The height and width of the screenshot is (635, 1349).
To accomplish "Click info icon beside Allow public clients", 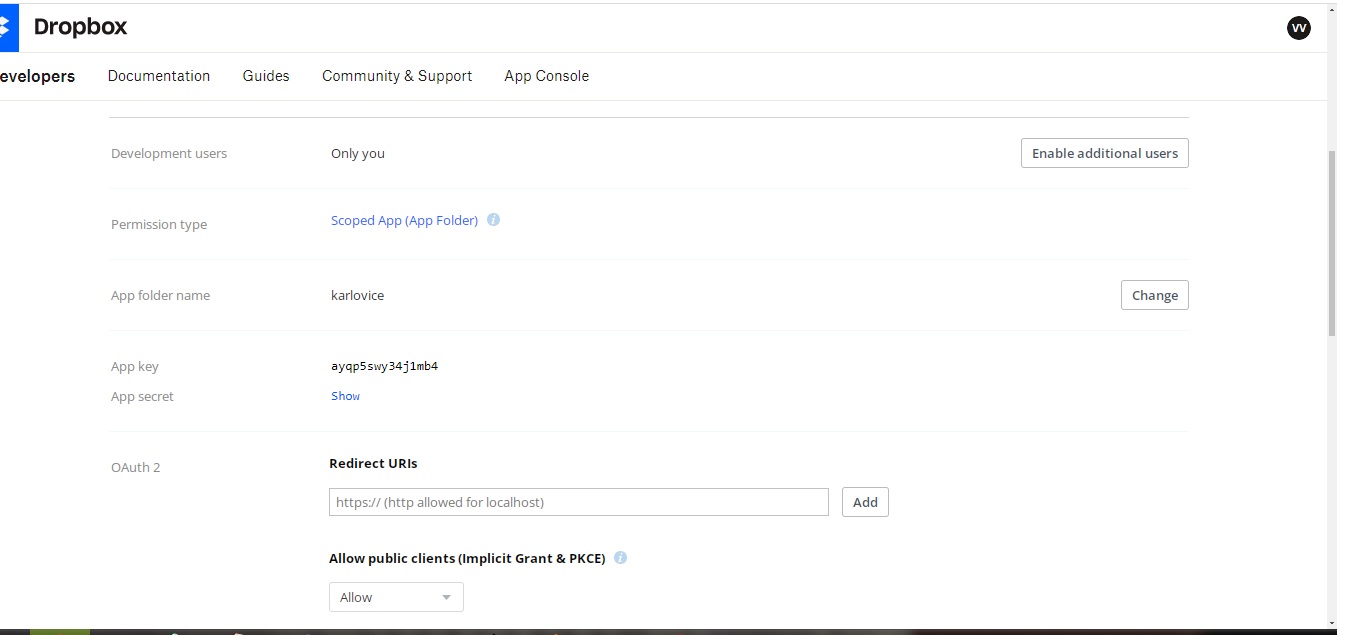I will pos(620,558).
